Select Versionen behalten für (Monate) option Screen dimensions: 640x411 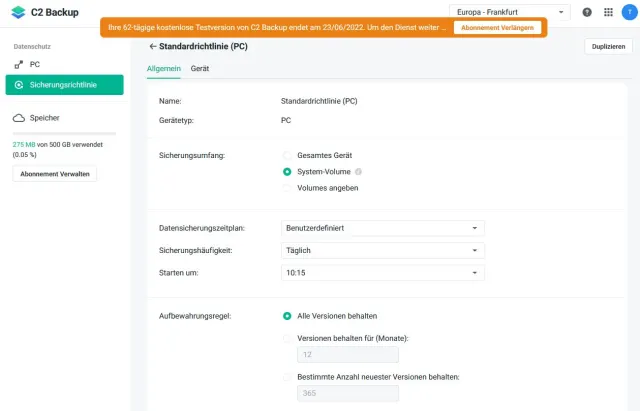(287, 338)
